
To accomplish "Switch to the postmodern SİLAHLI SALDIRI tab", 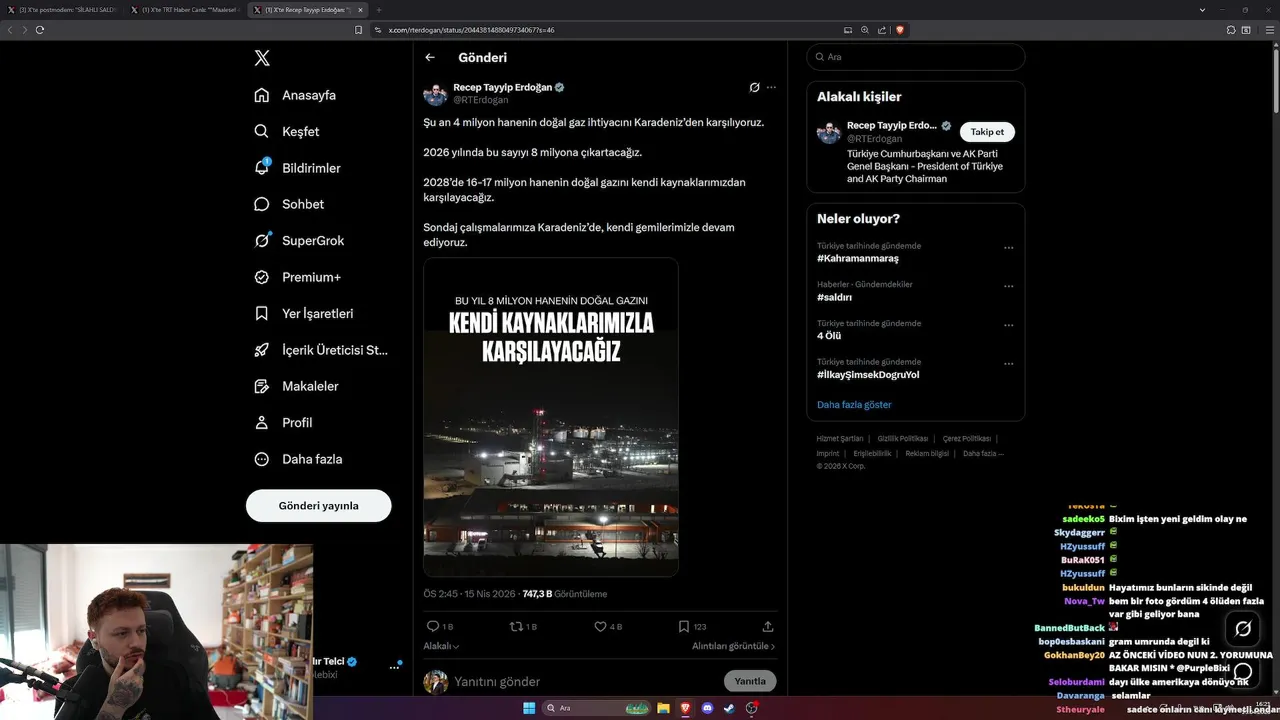I will 63,10.
